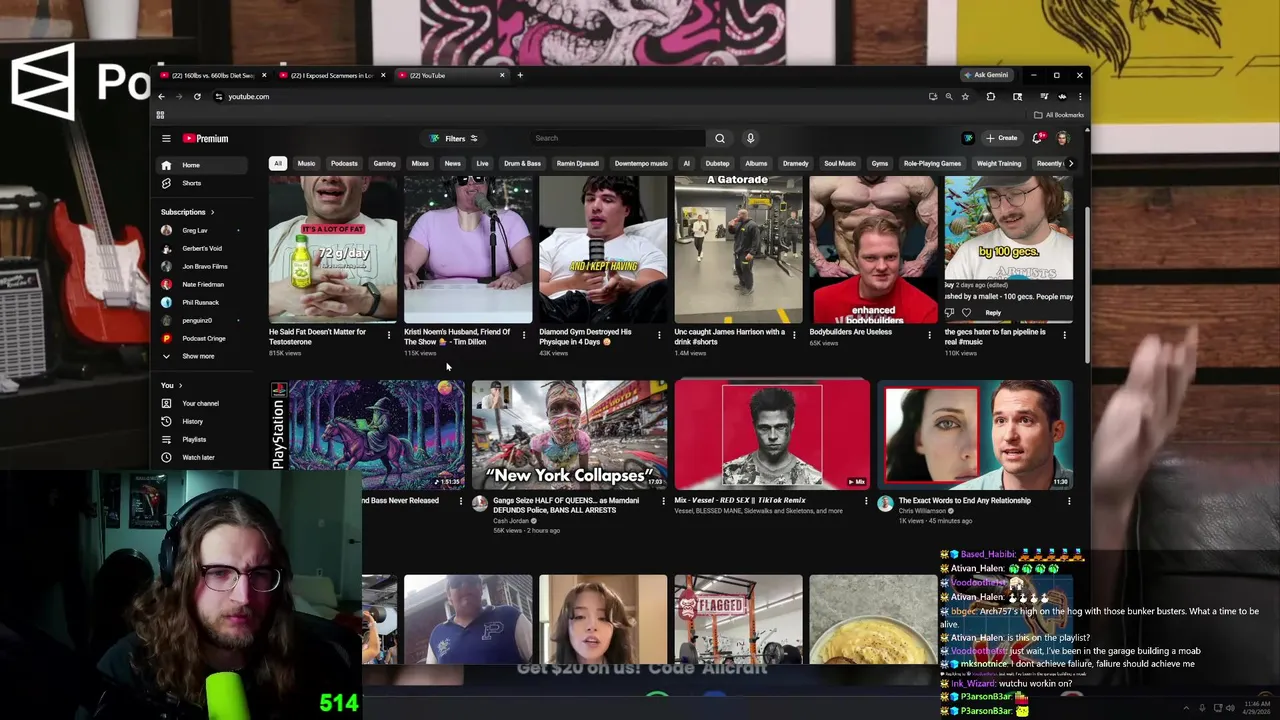Open Chrome's three-dot menu
The height and width of the screenshot is (720, 1280).
pos(1080,97)
